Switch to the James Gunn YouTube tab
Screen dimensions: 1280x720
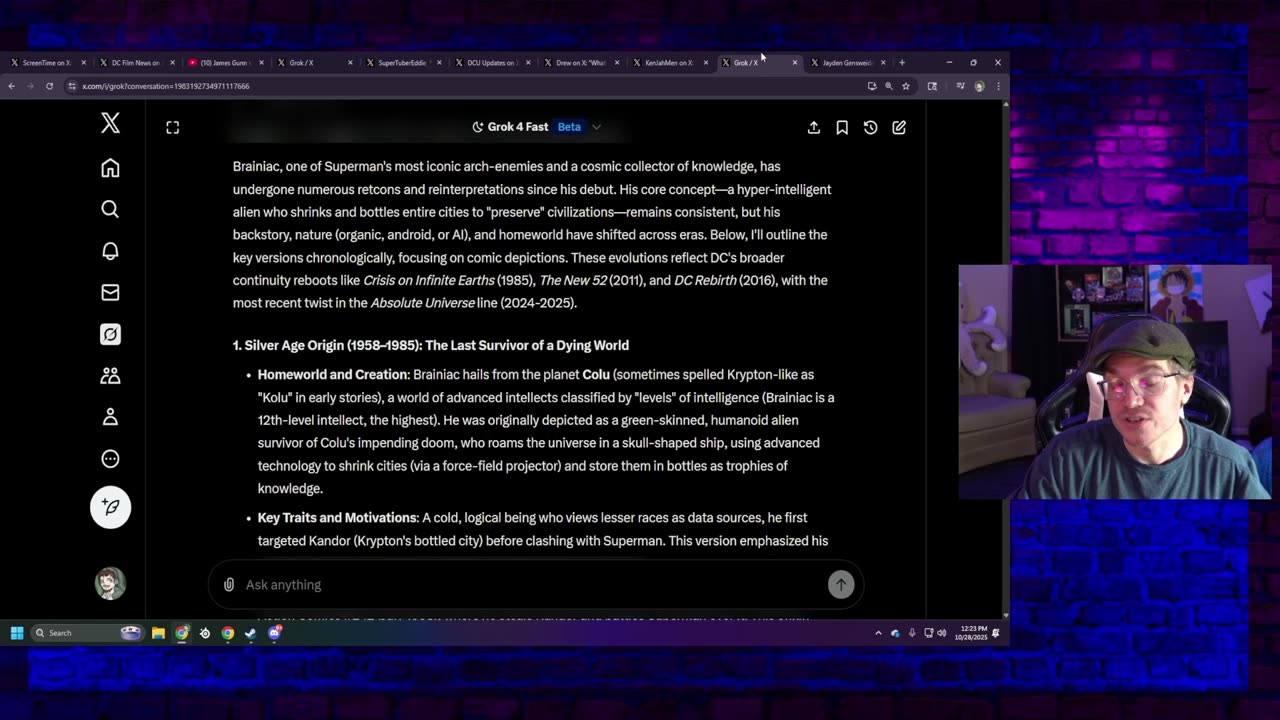coord(224,63)
